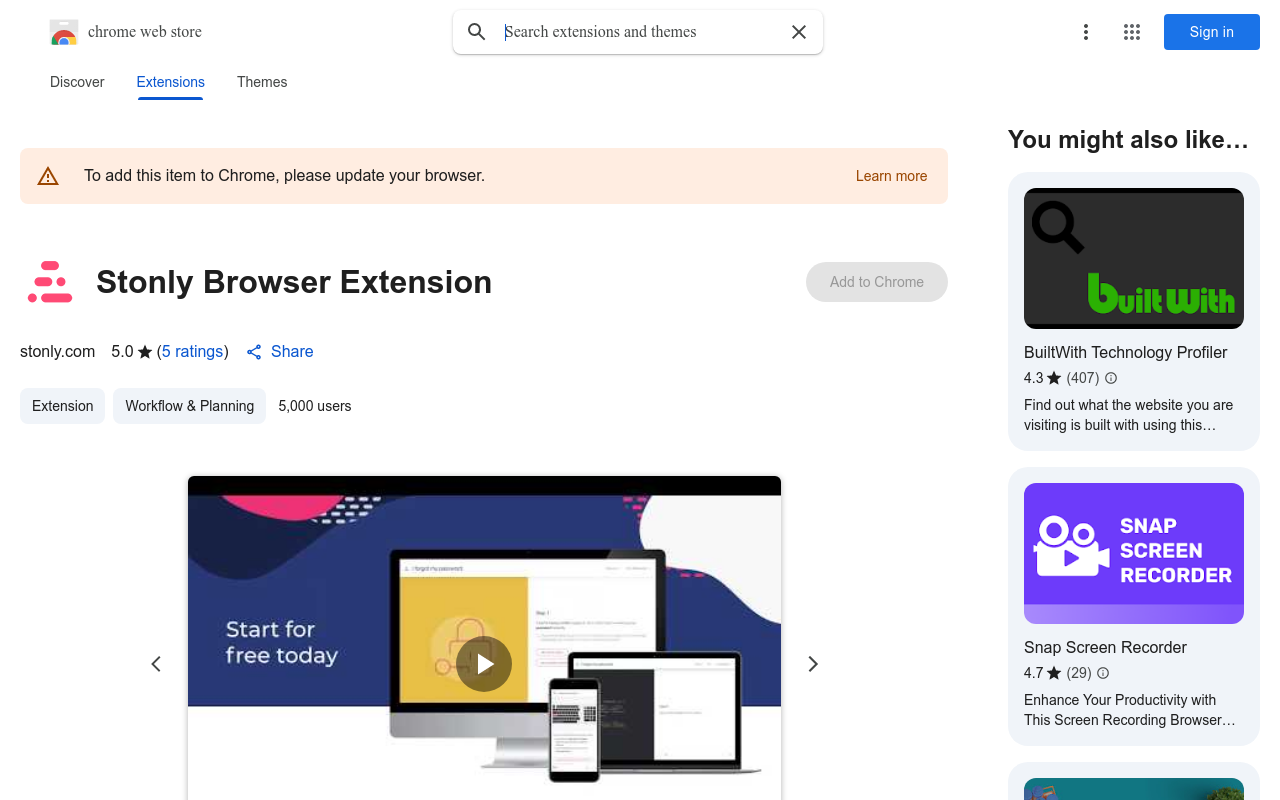This screenshot has height=800, width=1280.
Task: Click the search magnifier icon
Action: click(x=477, y=32)
